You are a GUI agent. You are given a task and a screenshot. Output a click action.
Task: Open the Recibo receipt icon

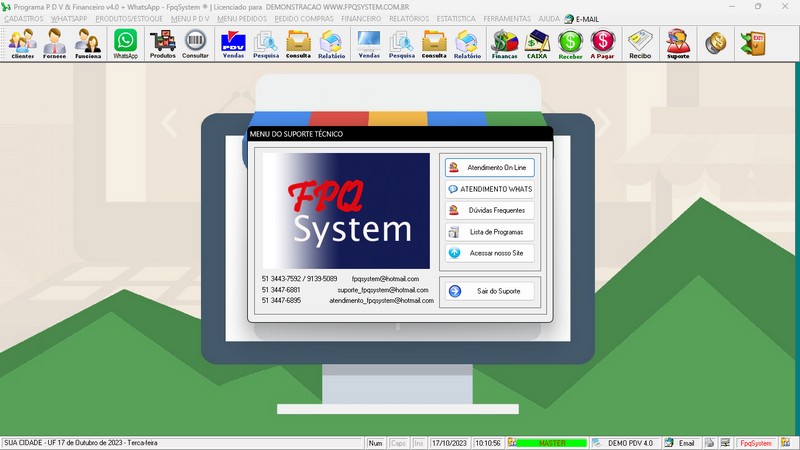point(640,44)
